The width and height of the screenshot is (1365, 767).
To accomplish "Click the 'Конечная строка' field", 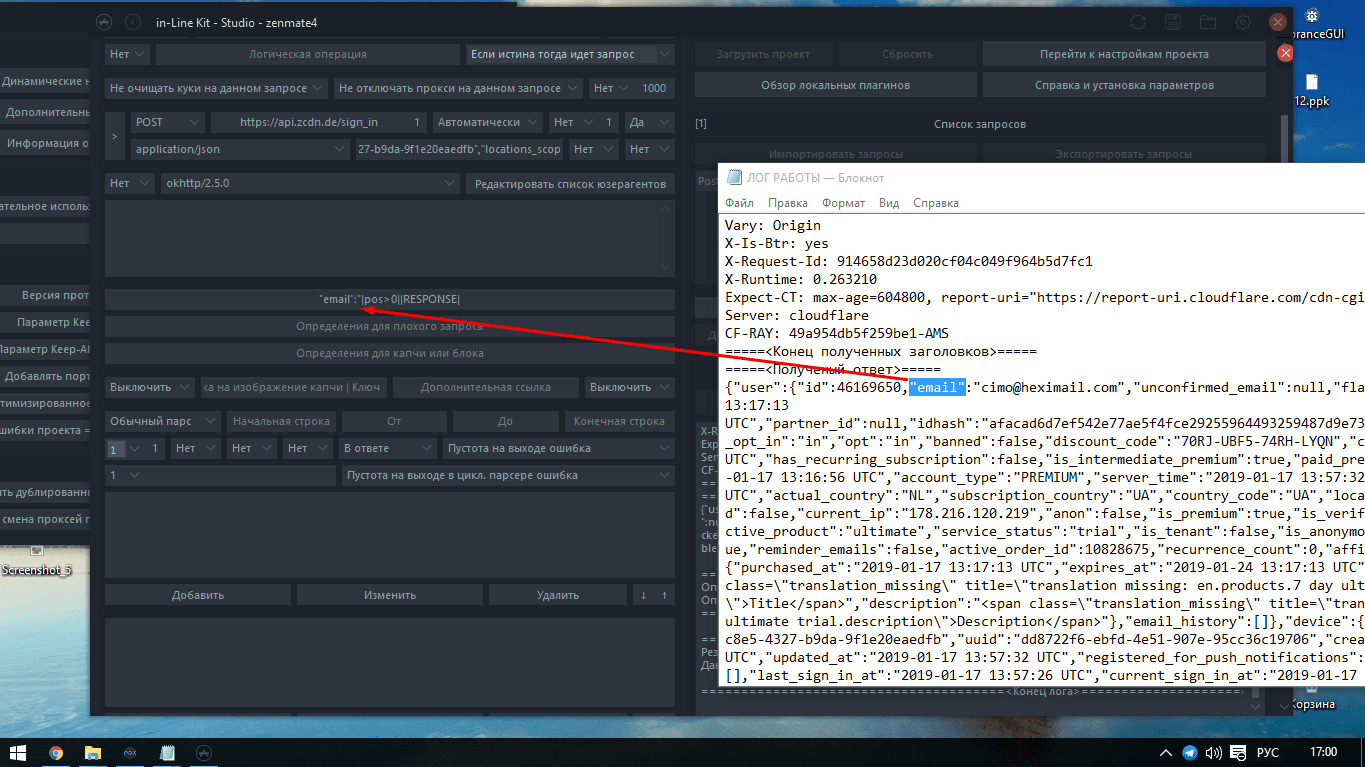I will (x=619, y=421).
